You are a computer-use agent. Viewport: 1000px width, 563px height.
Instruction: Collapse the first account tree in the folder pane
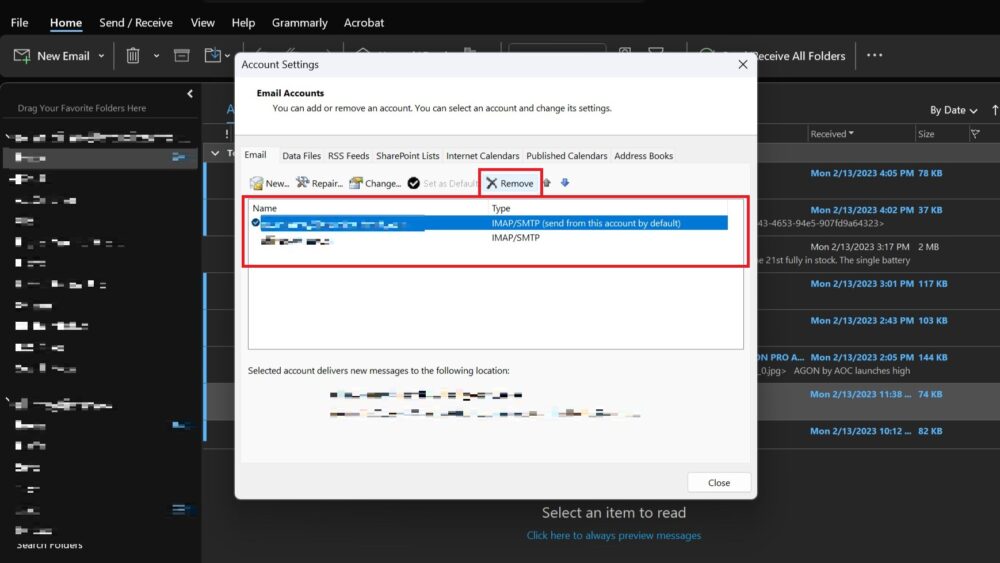8,136
